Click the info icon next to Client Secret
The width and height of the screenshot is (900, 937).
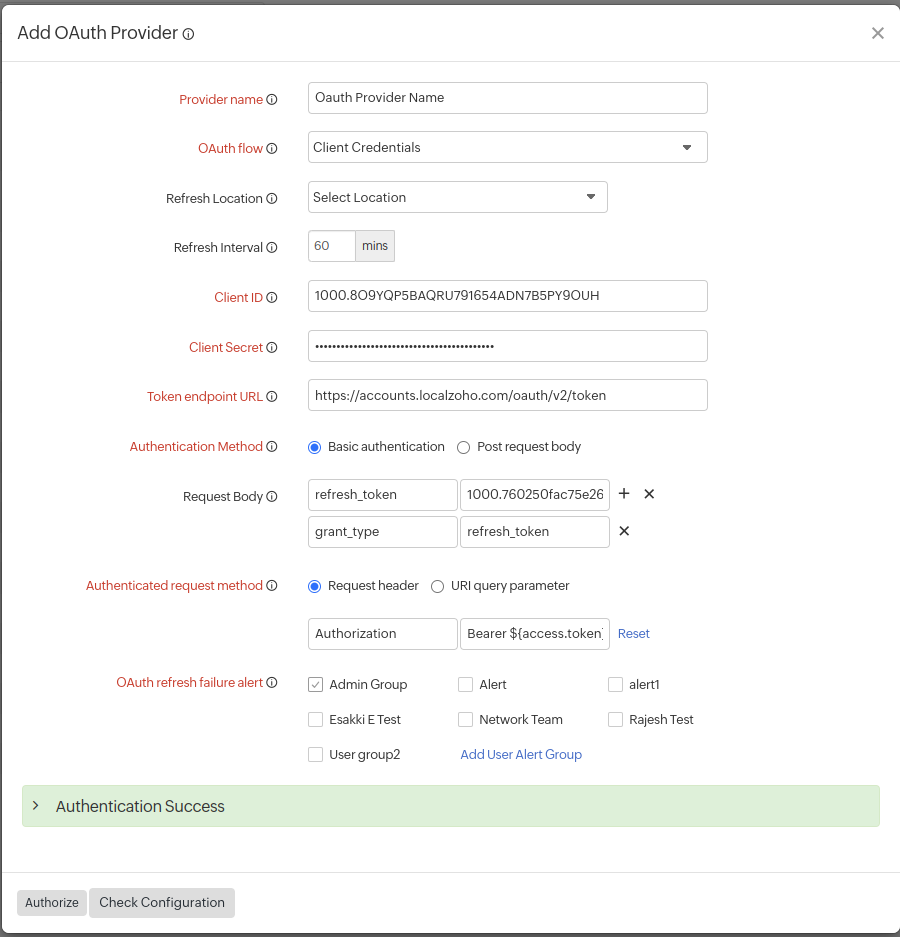click(272, 347)
